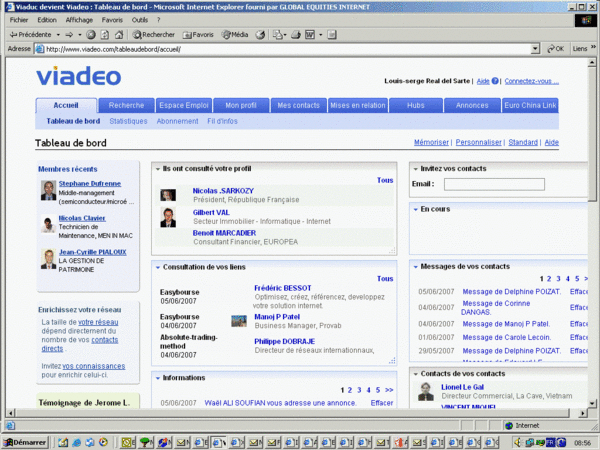Click the volume speaker tray icon
Screen dimensions: 600x450
(x=518, y=442)
